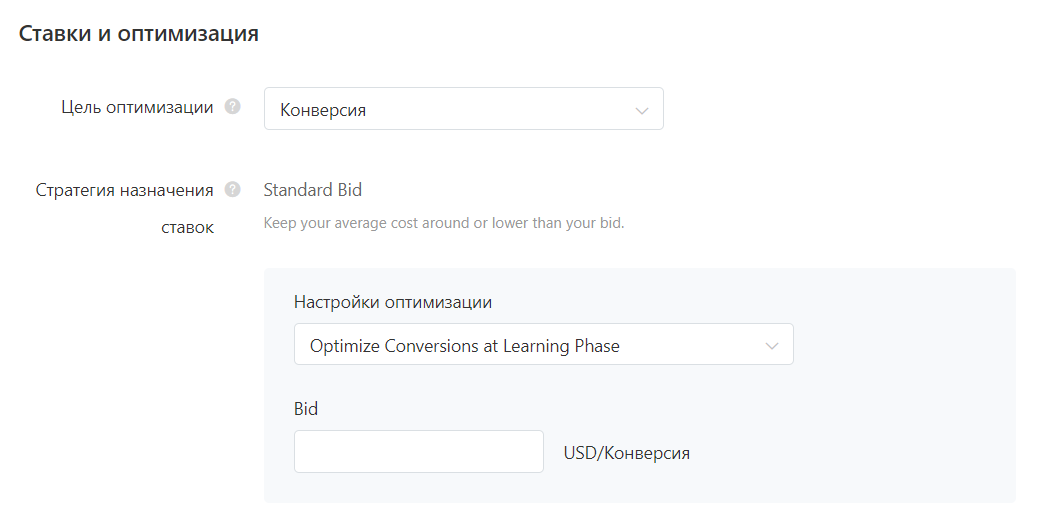1044x523 pixels.
Task: Focus the Bid input field
Action: click(418, 452)
